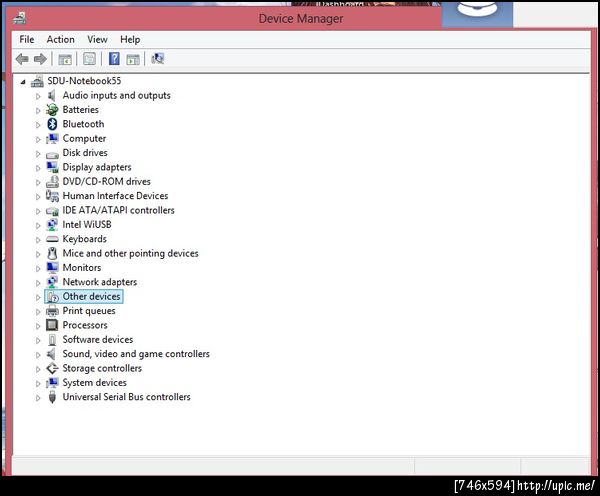Click the Network adapters icon

[x=52, y=282]
